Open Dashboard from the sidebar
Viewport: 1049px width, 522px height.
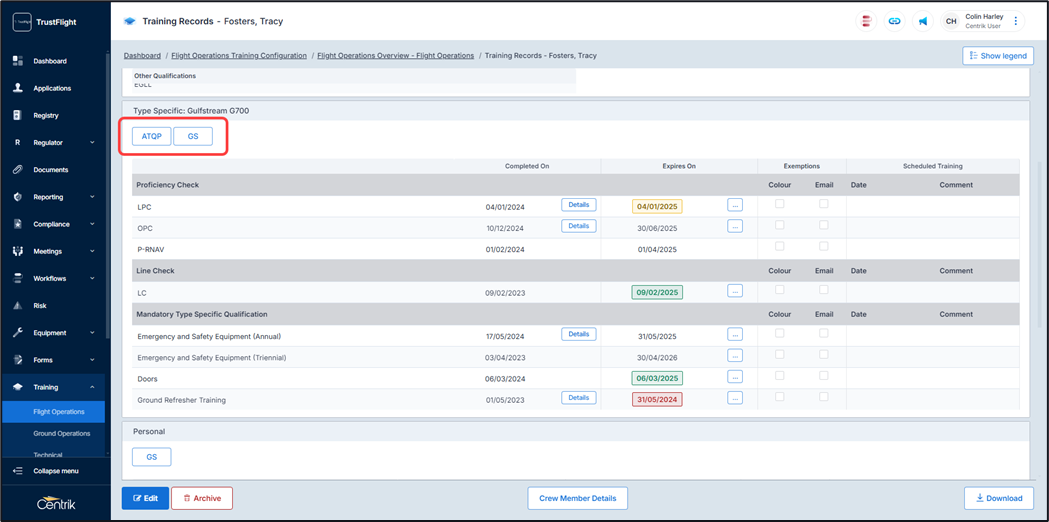50,61
